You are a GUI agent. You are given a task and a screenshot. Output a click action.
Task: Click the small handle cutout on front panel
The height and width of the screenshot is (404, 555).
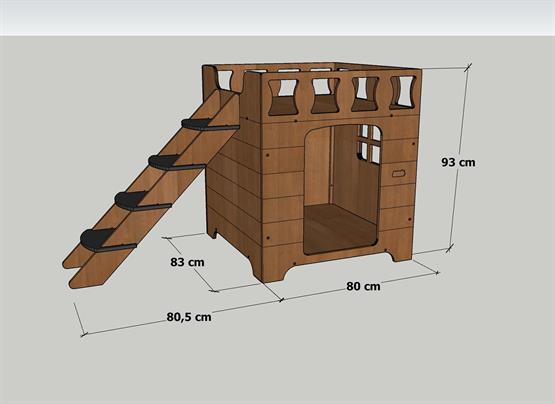399,173
